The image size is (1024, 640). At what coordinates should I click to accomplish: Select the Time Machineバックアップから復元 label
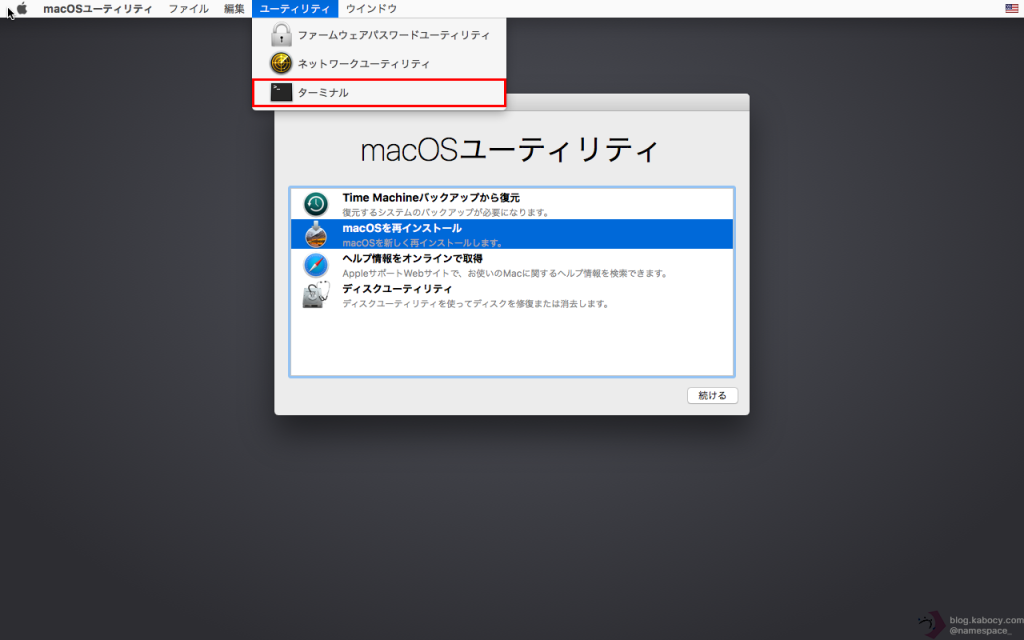tap(431, 198)
